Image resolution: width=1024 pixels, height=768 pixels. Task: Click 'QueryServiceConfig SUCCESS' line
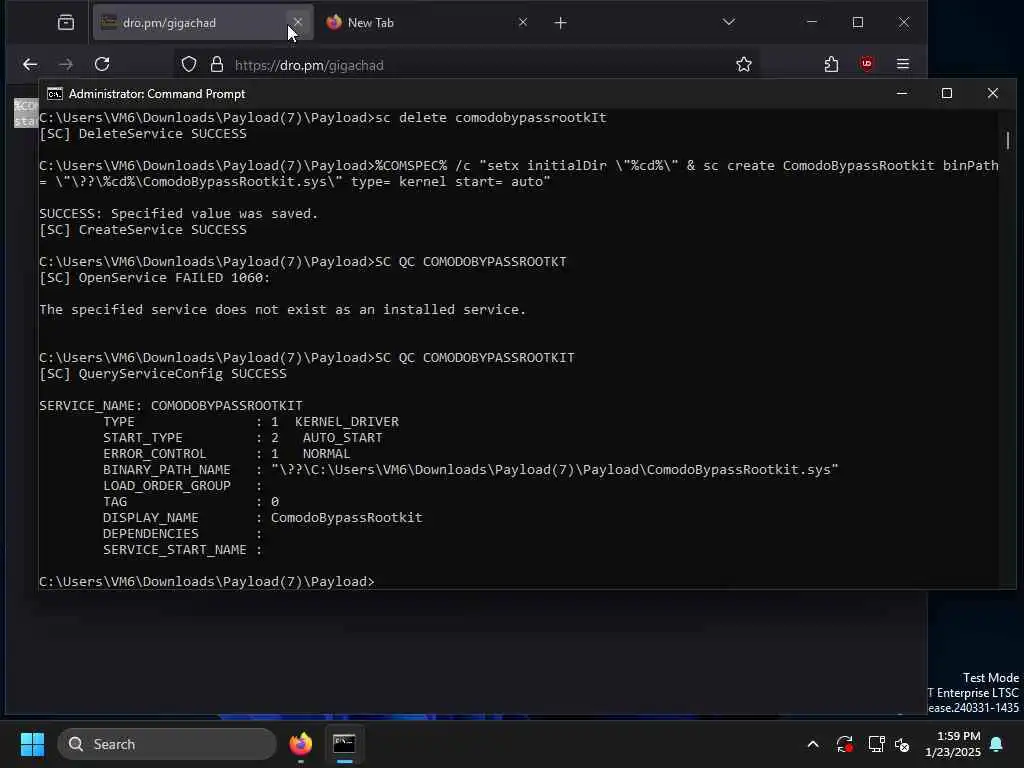point(163,374)
